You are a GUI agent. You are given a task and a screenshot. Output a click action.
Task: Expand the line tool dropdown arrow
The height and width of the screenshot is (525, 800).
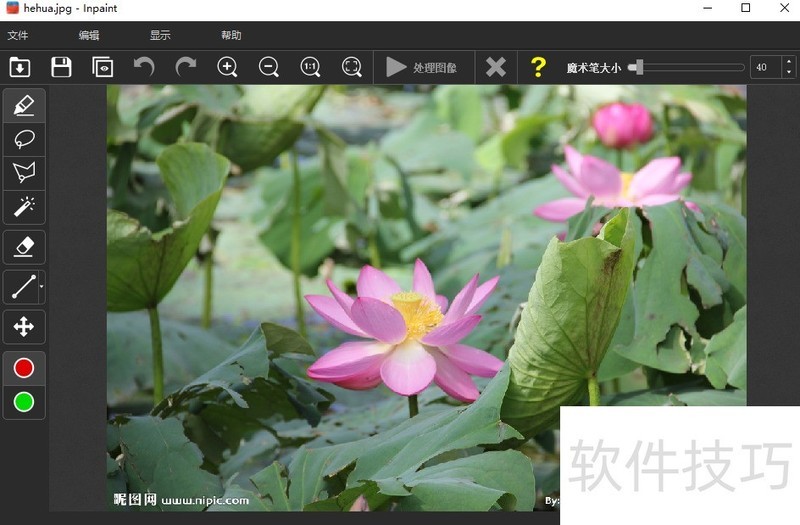tap(42, 287)
